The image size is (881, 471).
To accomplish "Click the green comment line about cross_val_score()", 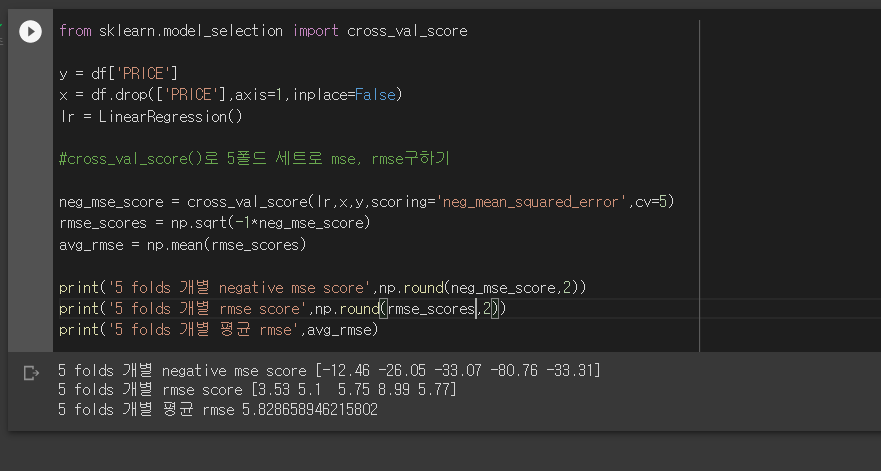I will tap(254, 159).
